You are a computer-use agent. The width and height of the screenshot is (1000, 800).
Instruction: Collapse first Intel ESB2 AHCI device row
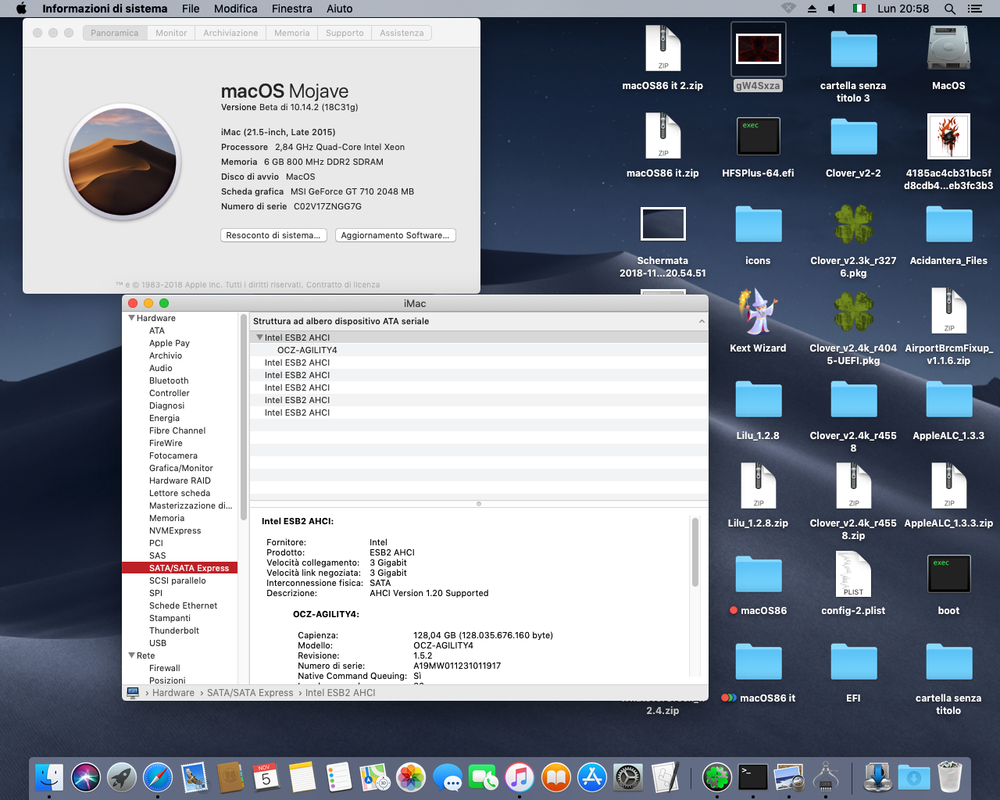pyautogui.click(x=260, y=337)
